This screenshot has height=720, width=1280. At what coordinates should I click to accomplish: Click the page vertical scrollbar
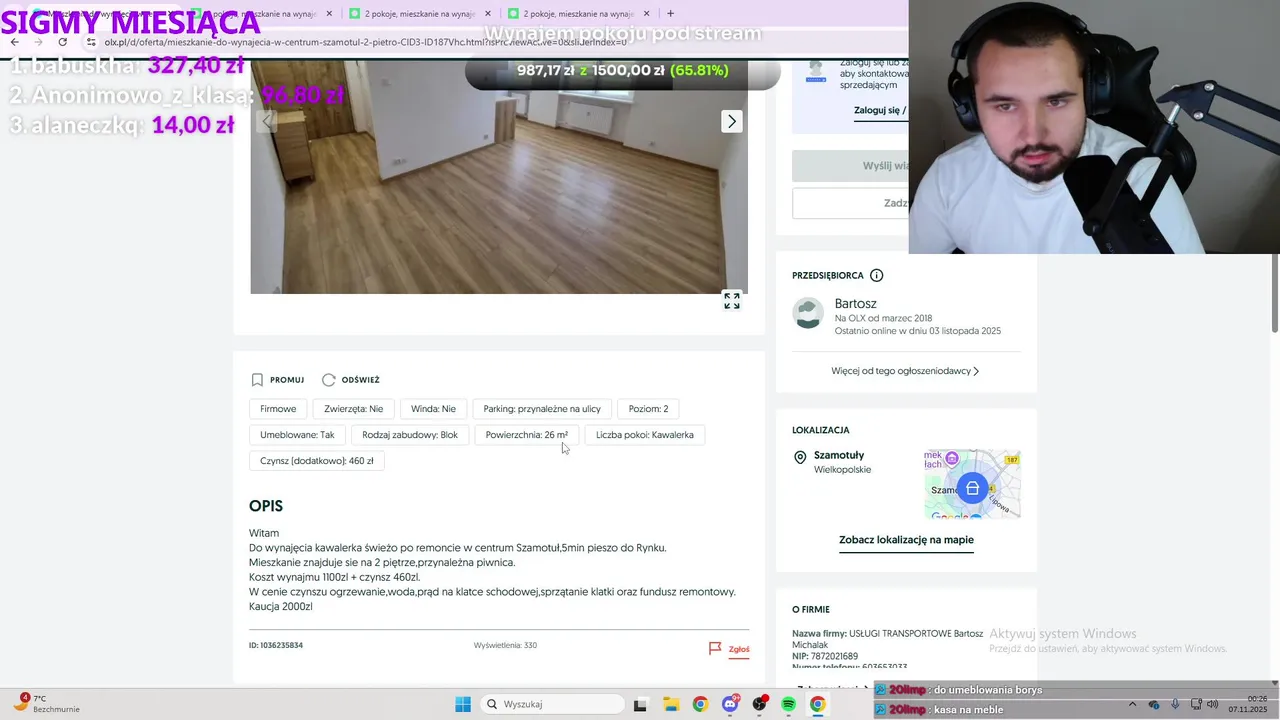1274,294
